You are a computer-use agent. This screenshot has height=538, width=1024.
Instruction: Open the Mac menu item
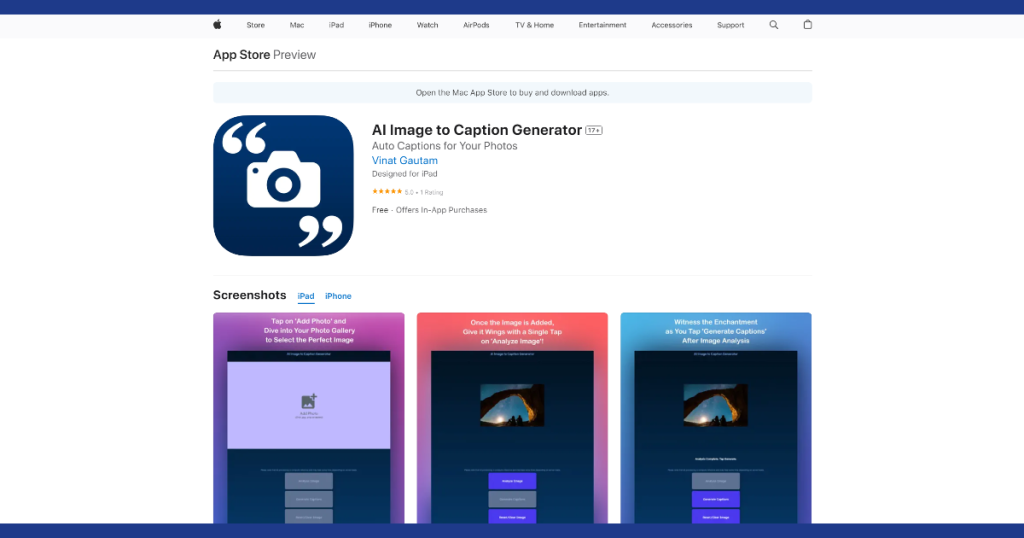(297, 25)
